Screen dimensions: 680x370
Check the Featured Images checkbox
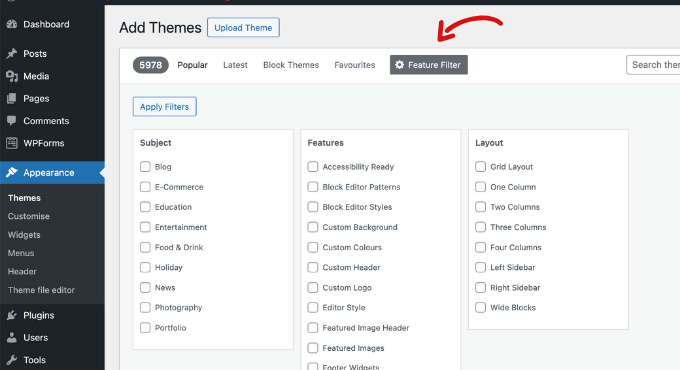pyautogui.click(x=313, y=348)
